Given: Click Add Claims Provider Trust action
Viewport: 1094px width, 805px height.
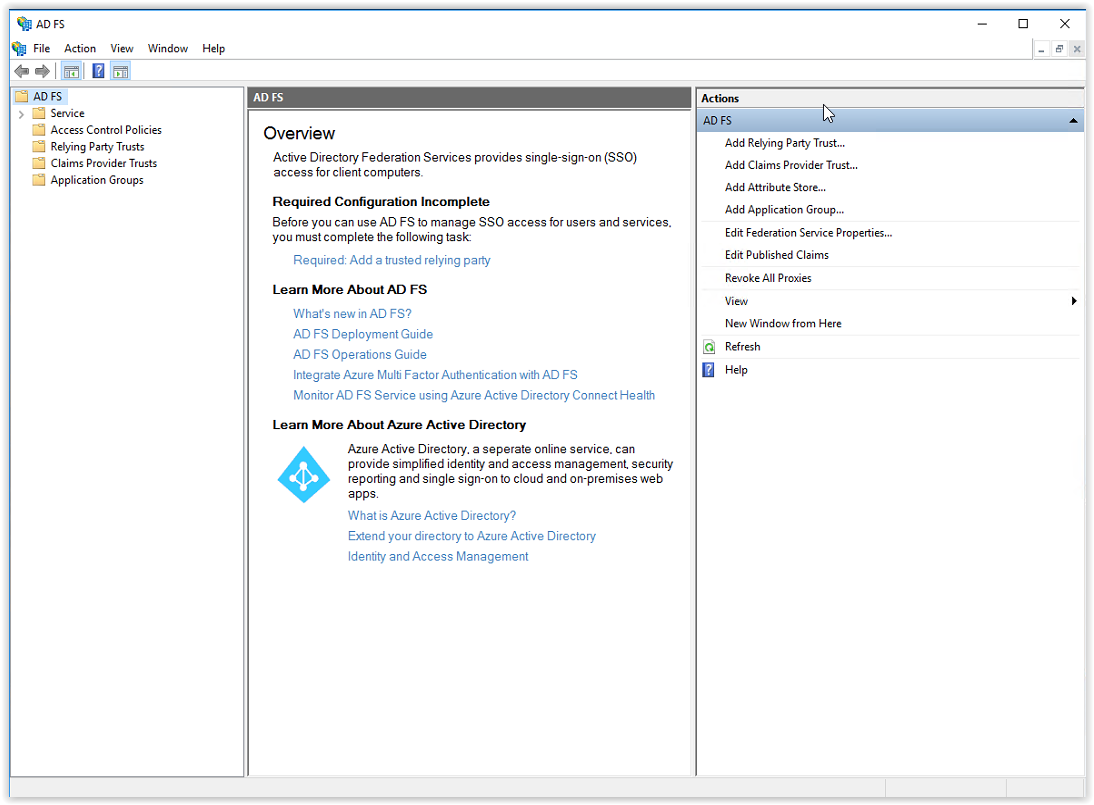Looking at the screenshot, I should [791, 165].
